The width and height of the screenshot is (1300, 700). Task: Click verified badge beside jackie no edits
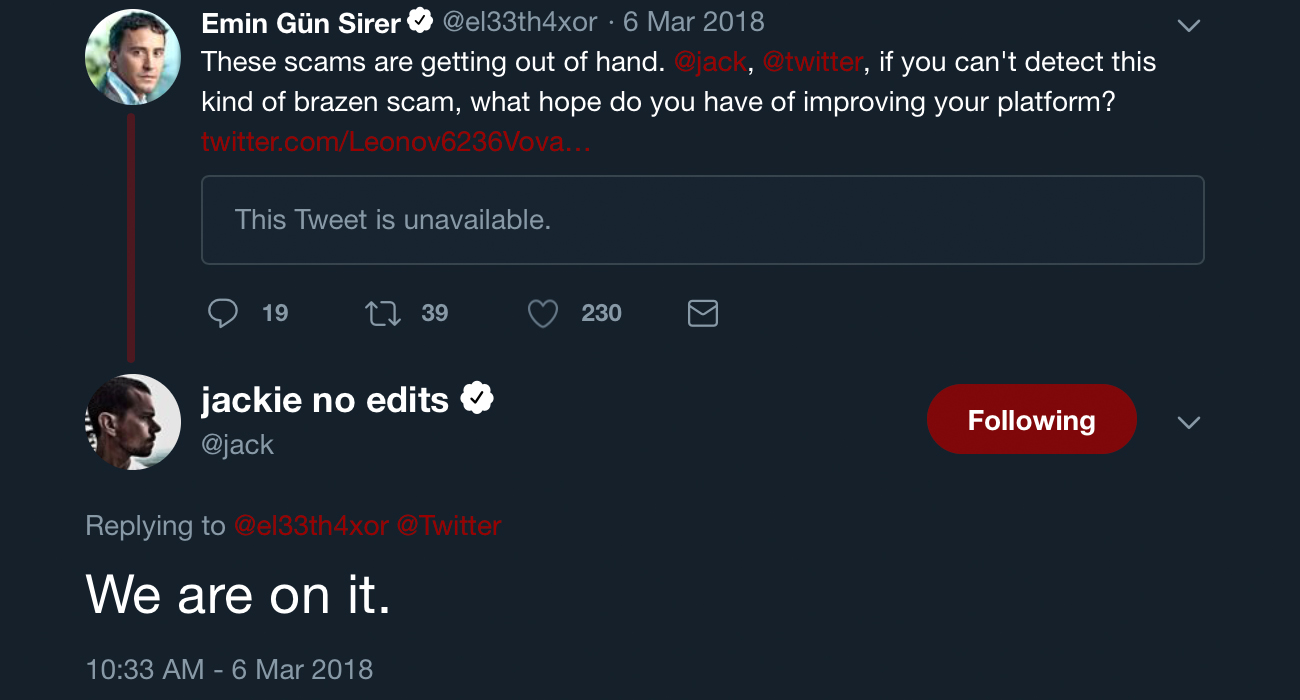pyautogui.click(x=477, y=399)
